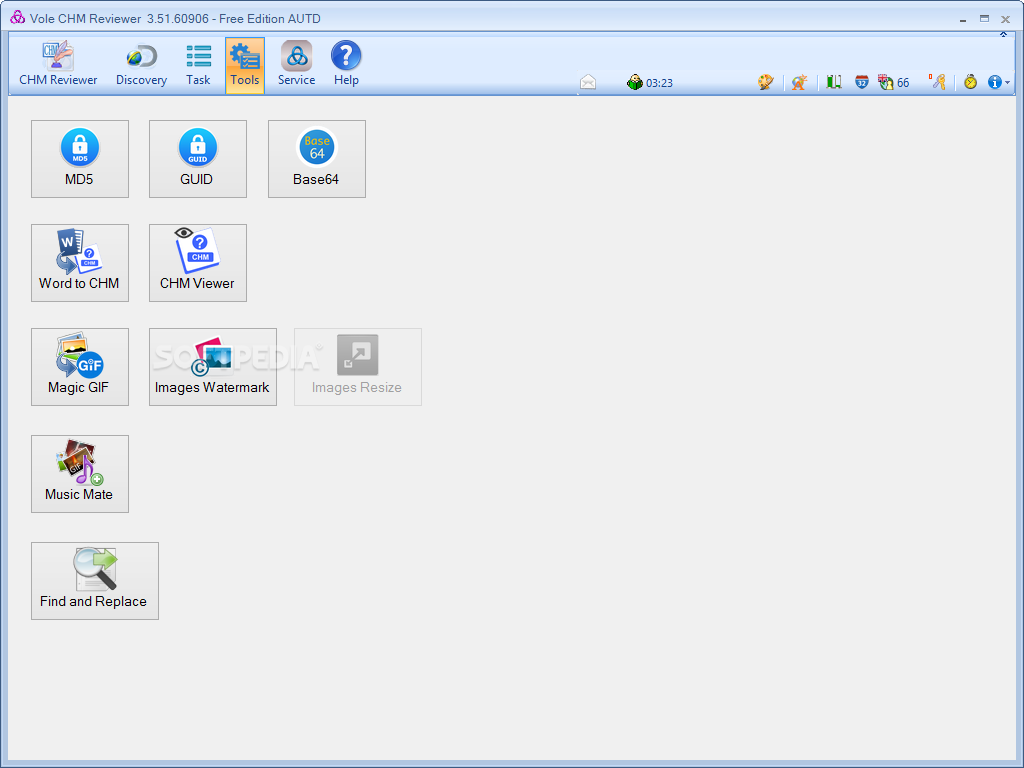Switch to the Discovery tab
The width and height of the screenshot is (1024, 768).
pos(141,65)
